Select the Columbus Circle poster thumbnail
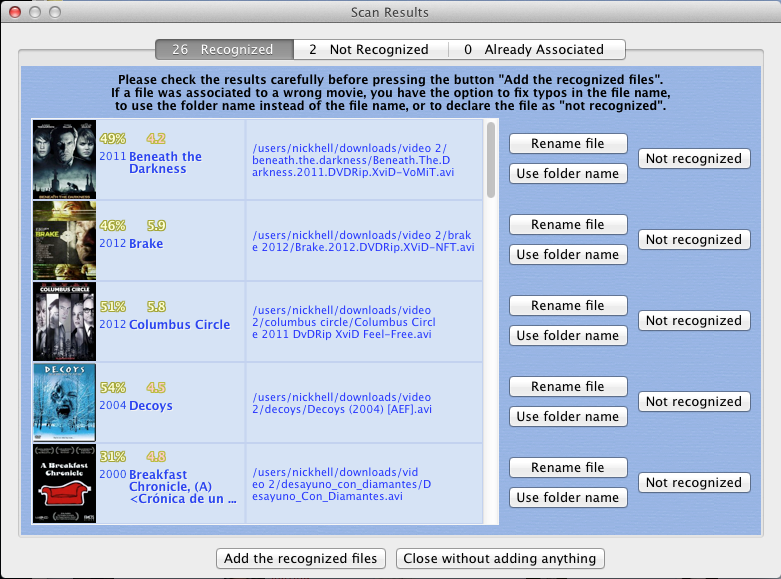 click(64, 321)
